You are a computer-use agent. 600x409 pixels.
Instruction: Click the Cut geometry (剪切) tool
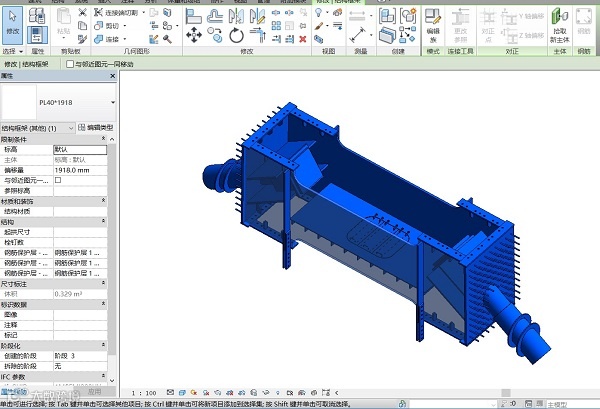108,26
